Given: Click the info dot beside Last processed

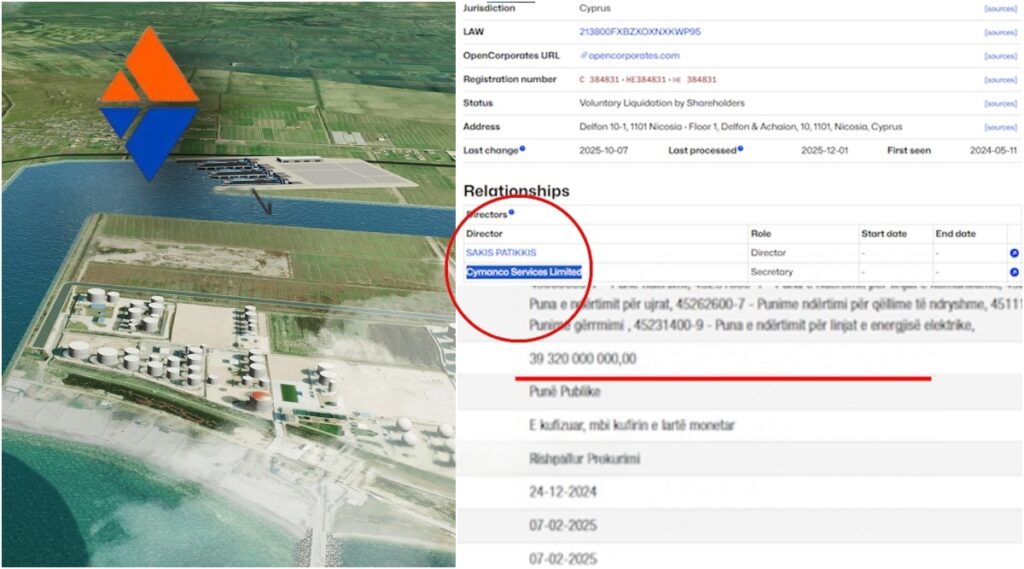Looking at the screenshot, I should tap(740, 149).
